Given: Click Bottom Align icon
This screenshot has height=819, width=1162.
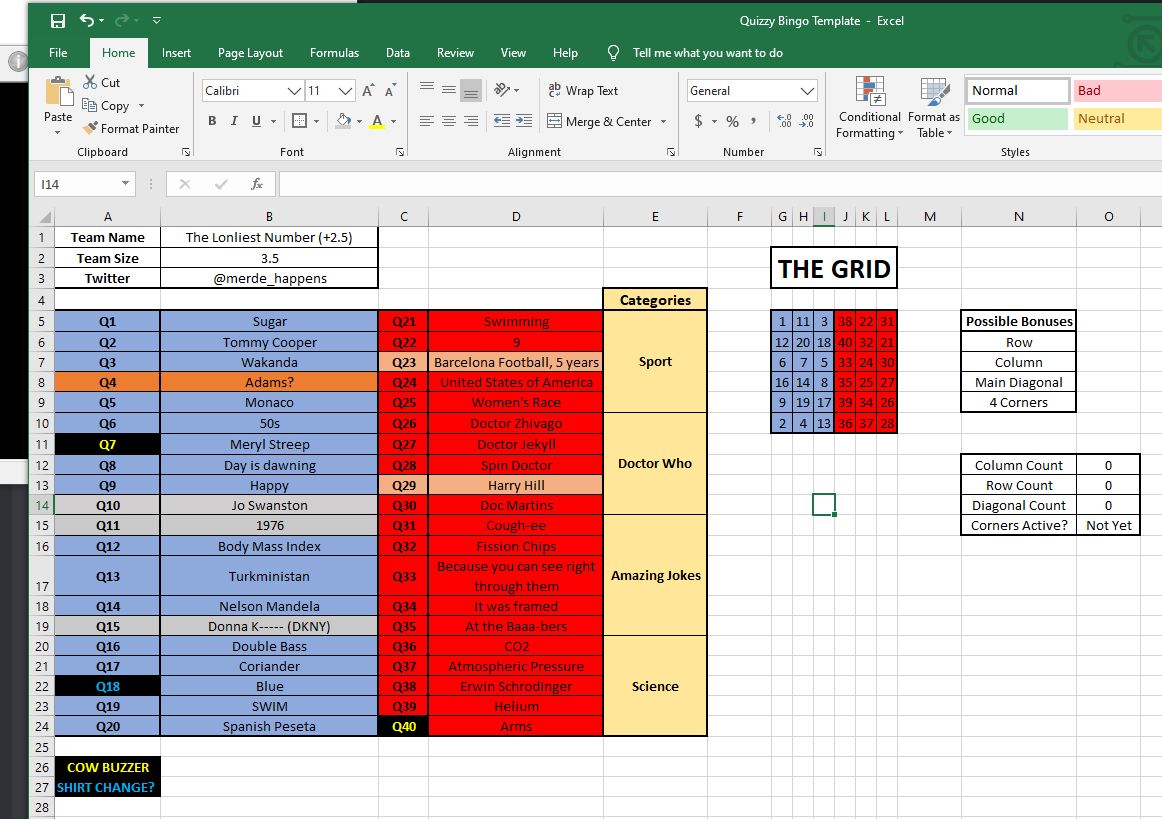Looking at the screenshot, I should pyautogui.click(x=471, y=90).
